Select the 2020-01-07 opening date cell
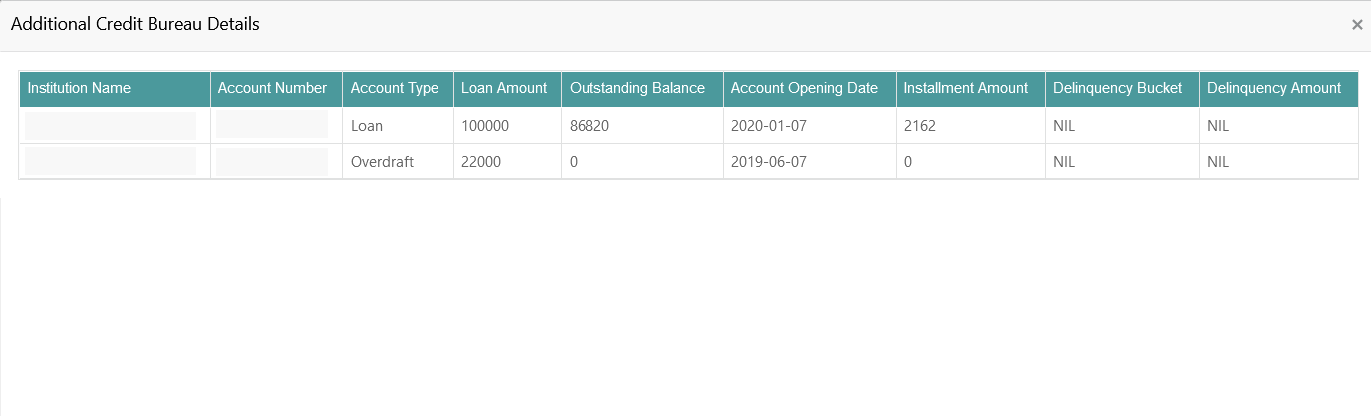The image size is (1371, 416). 768,126
